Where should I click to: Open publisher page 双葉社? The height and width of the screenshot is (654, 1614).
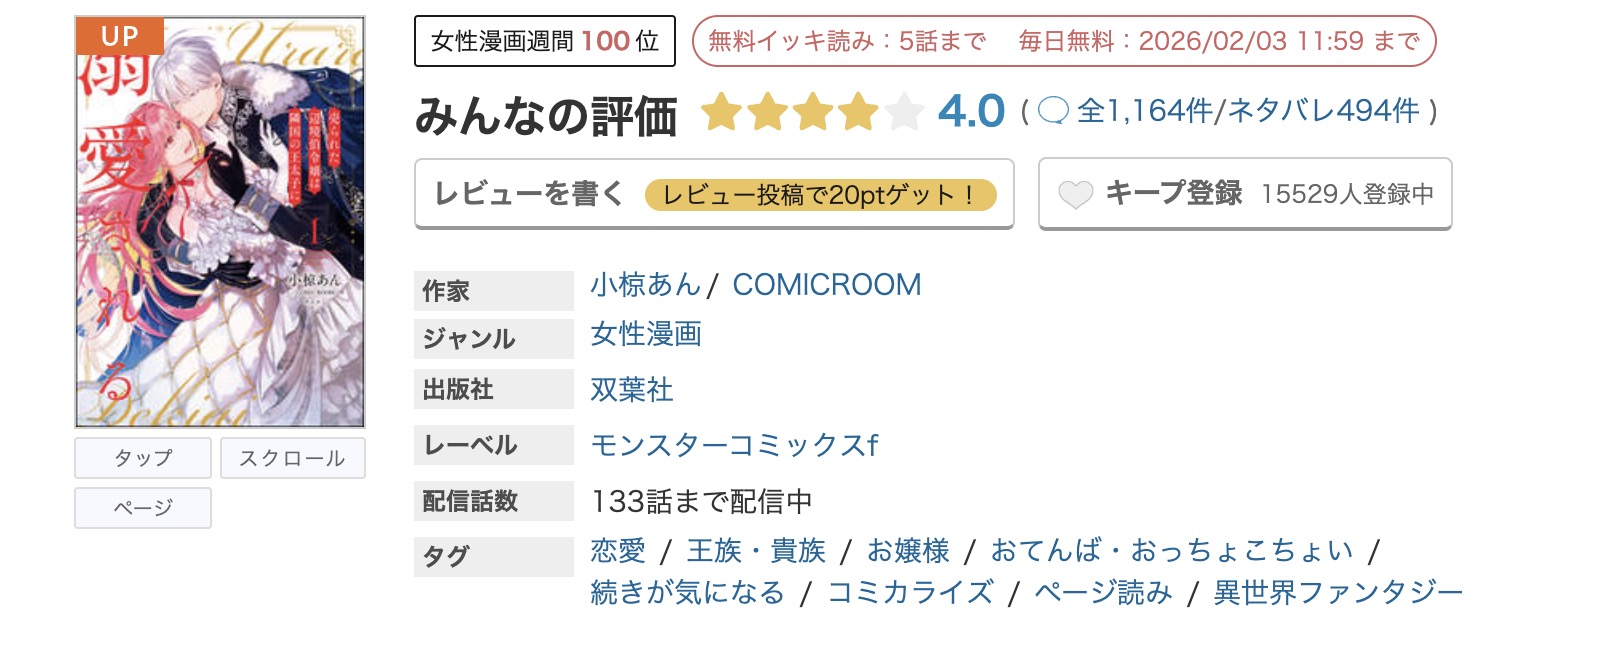click(x=632, y=390)
